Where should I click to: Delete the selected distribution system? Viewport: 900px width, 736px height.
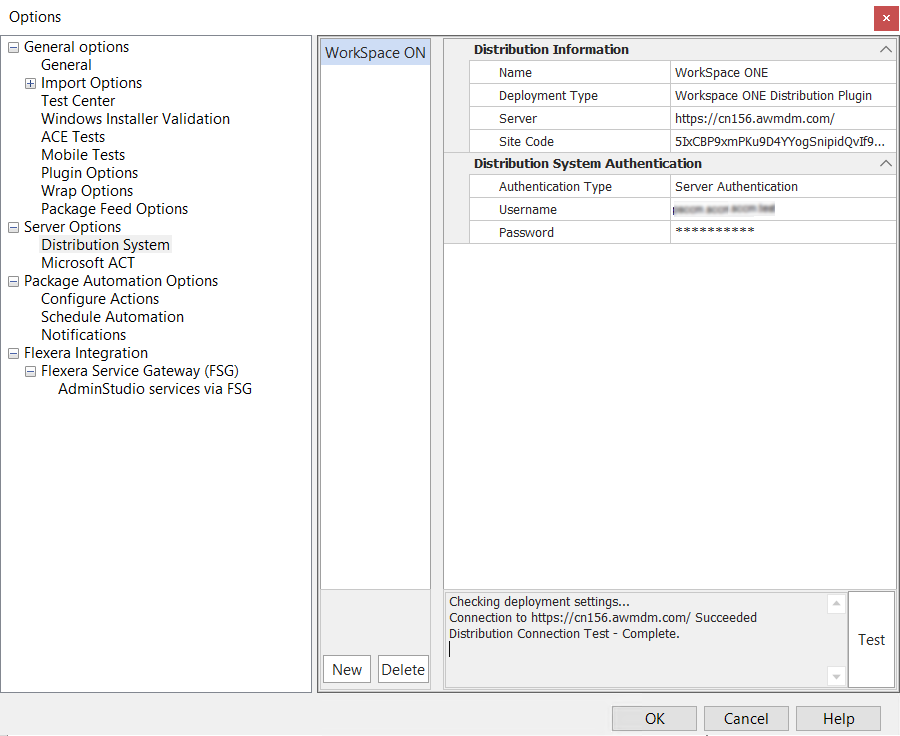click(x=403, y=670)
